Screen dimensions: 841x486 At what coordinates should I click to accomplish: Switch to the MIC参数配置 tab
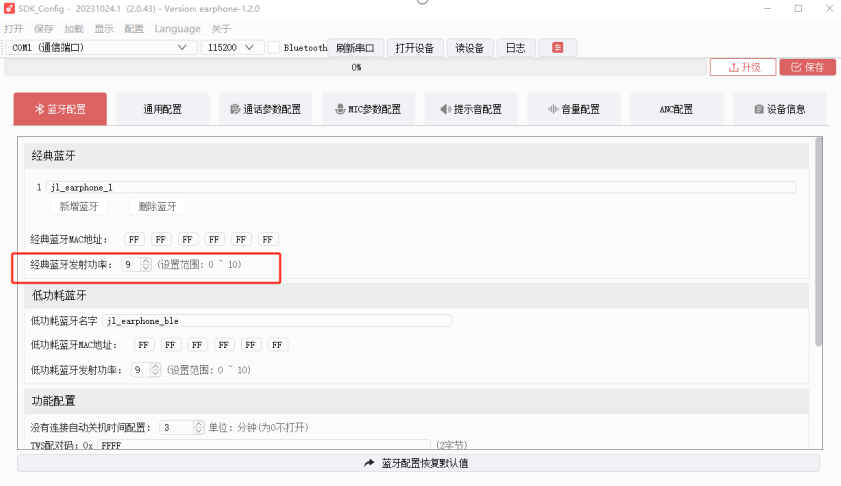coord(368,109)
